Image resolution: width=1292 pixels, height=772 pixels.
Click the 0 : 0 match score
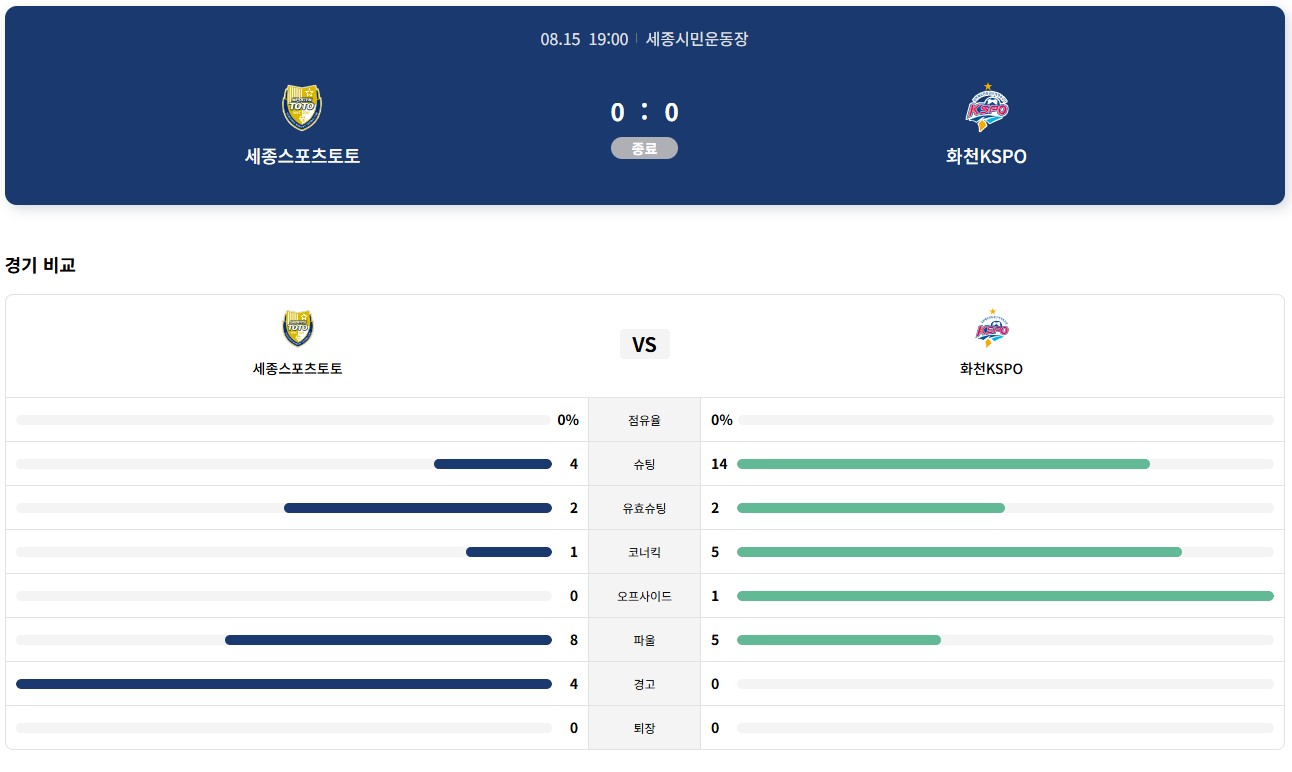coord(644,112)
